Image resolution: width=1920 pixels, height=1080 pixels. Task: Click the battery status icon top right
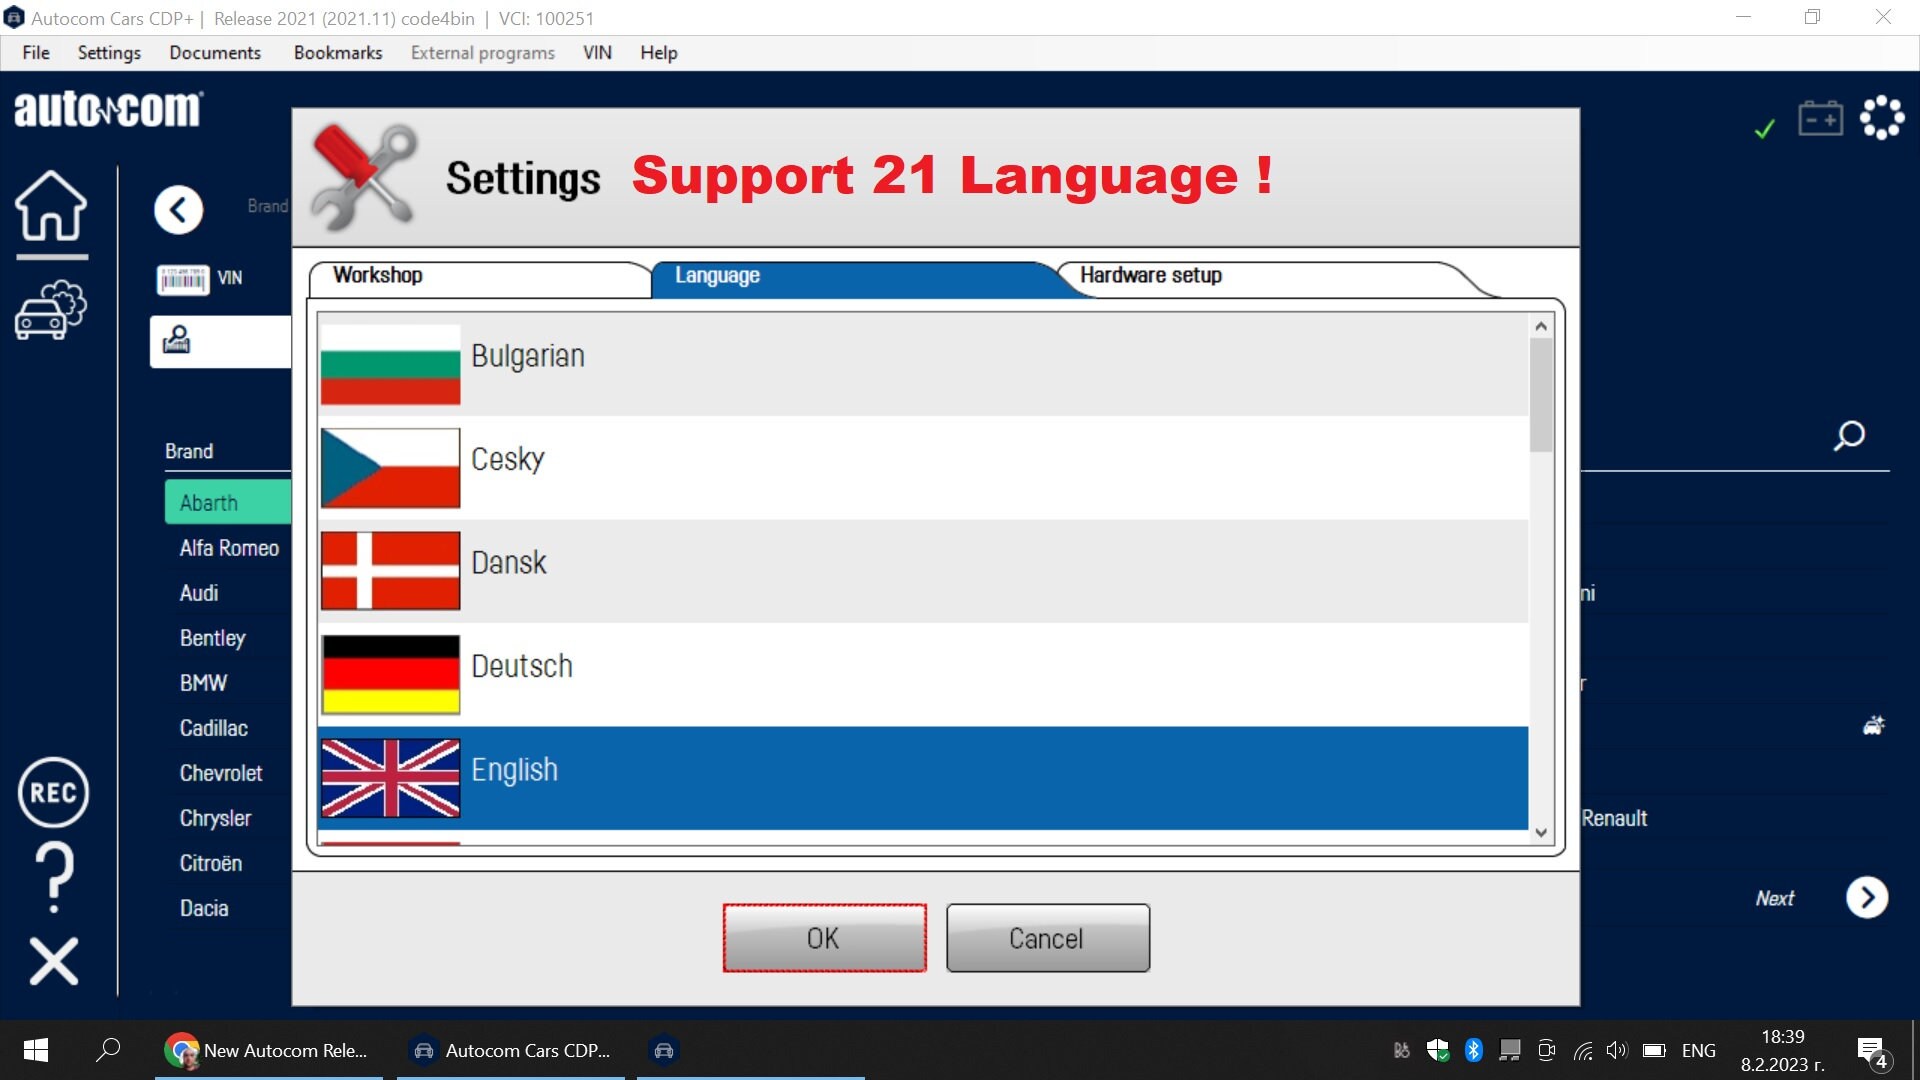coord(1821,117)
